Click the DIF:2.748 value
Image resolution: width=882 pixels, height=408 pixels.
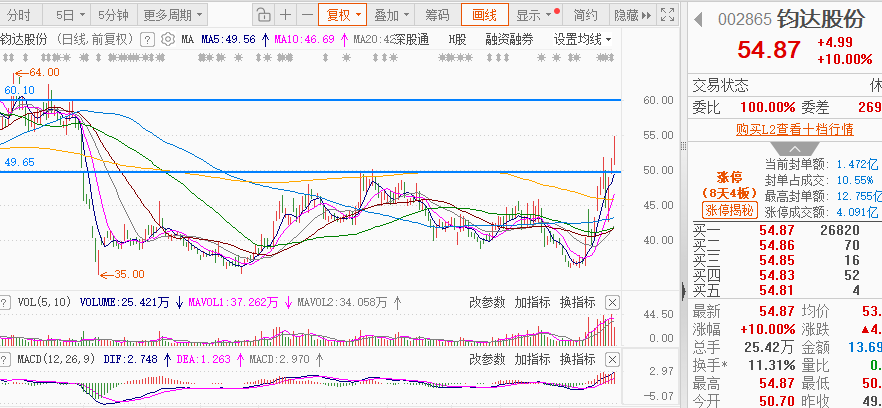tap(131, 359)
